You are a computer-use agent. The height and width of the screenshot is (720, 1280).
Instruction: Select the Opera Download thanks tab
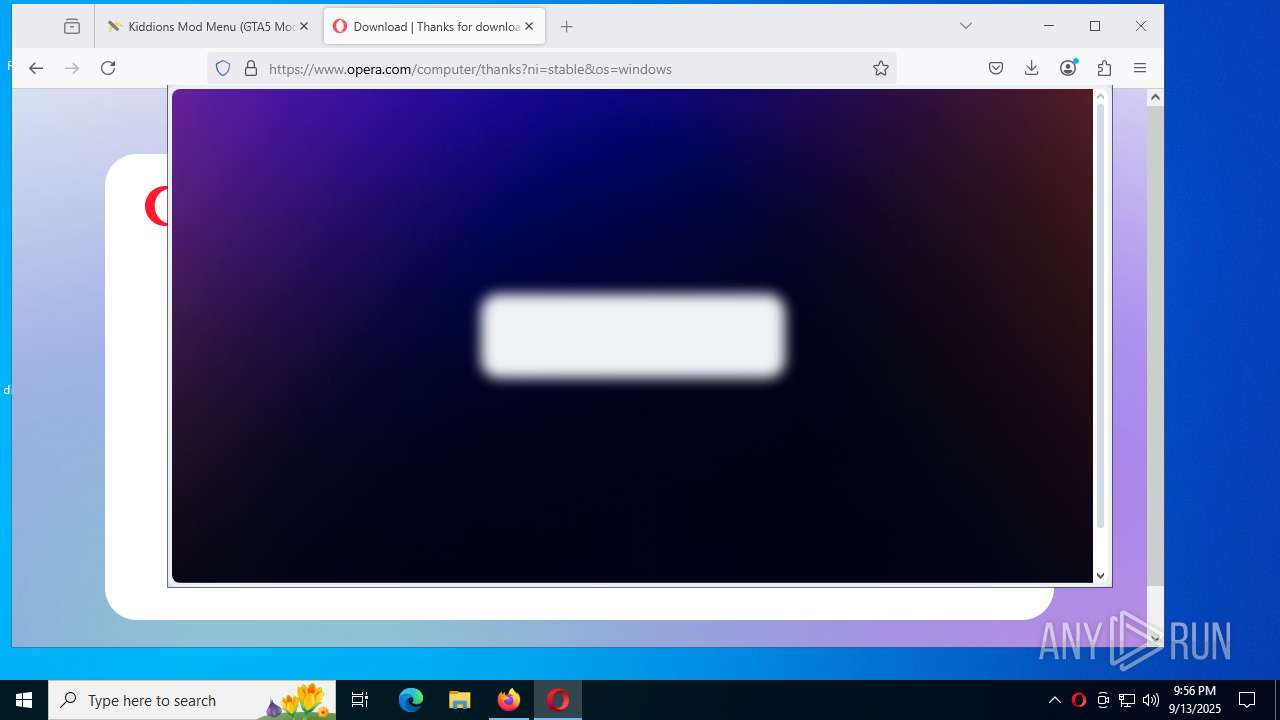tap(434, 27)
